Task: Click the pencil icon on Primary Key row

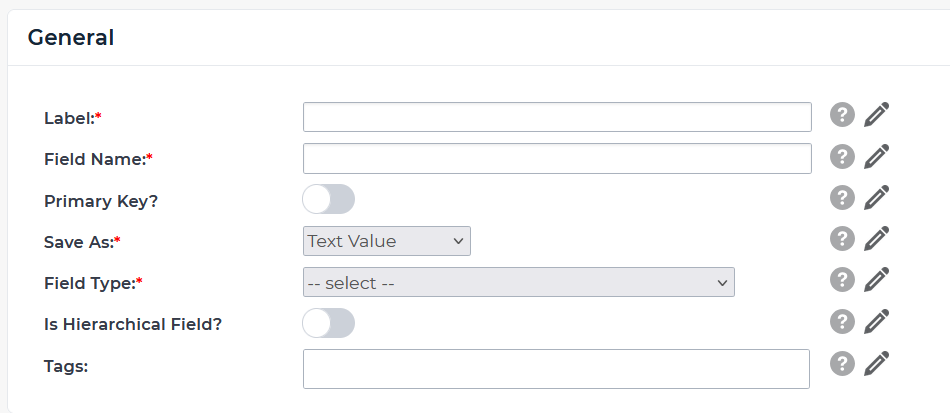Action: coord(877,198)
